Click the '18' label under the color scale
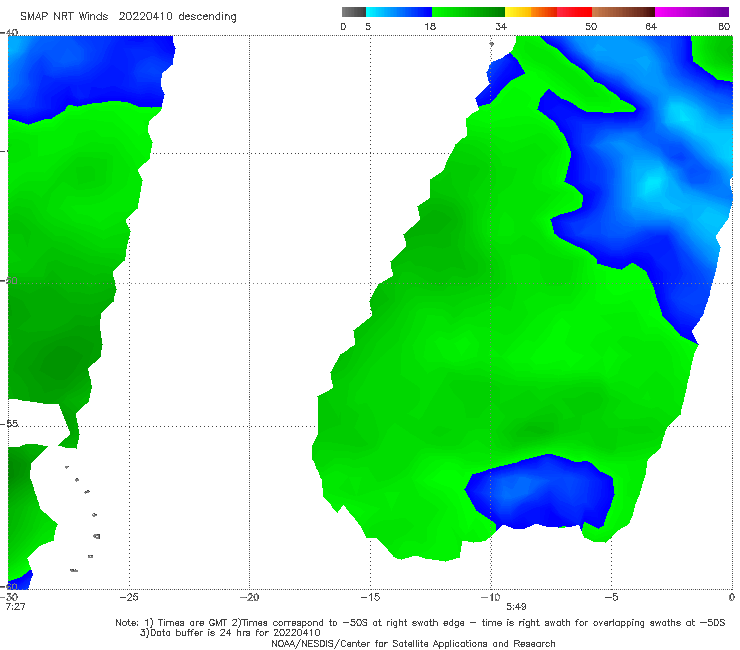Viewport: 740px width, 650px height. pos(430,26)
